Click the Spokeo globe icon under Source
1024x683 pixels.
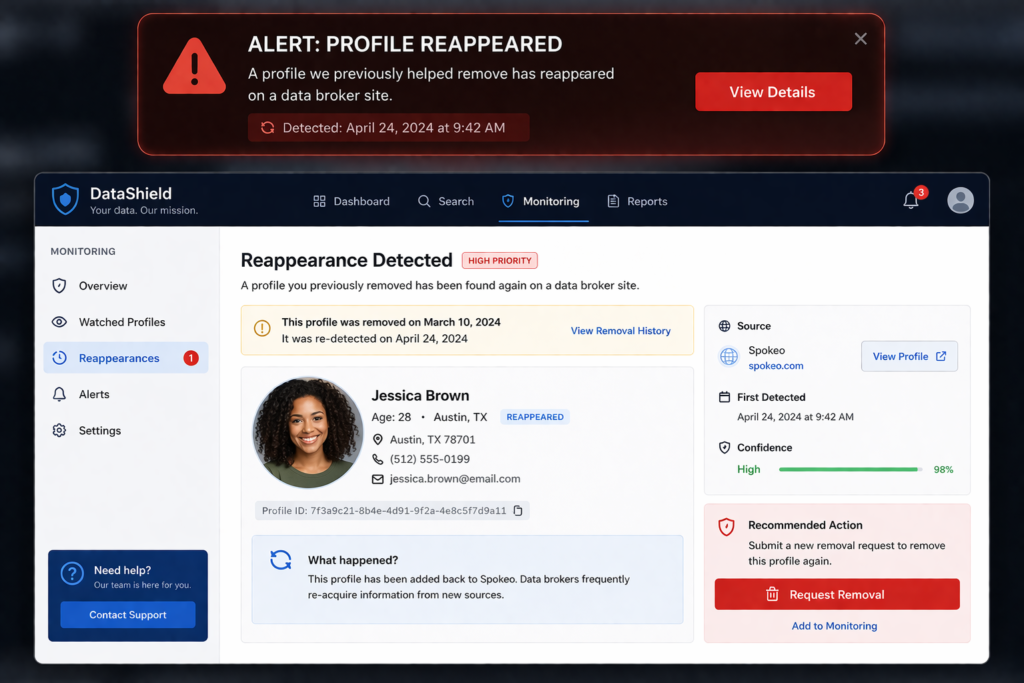coord(728,356)
